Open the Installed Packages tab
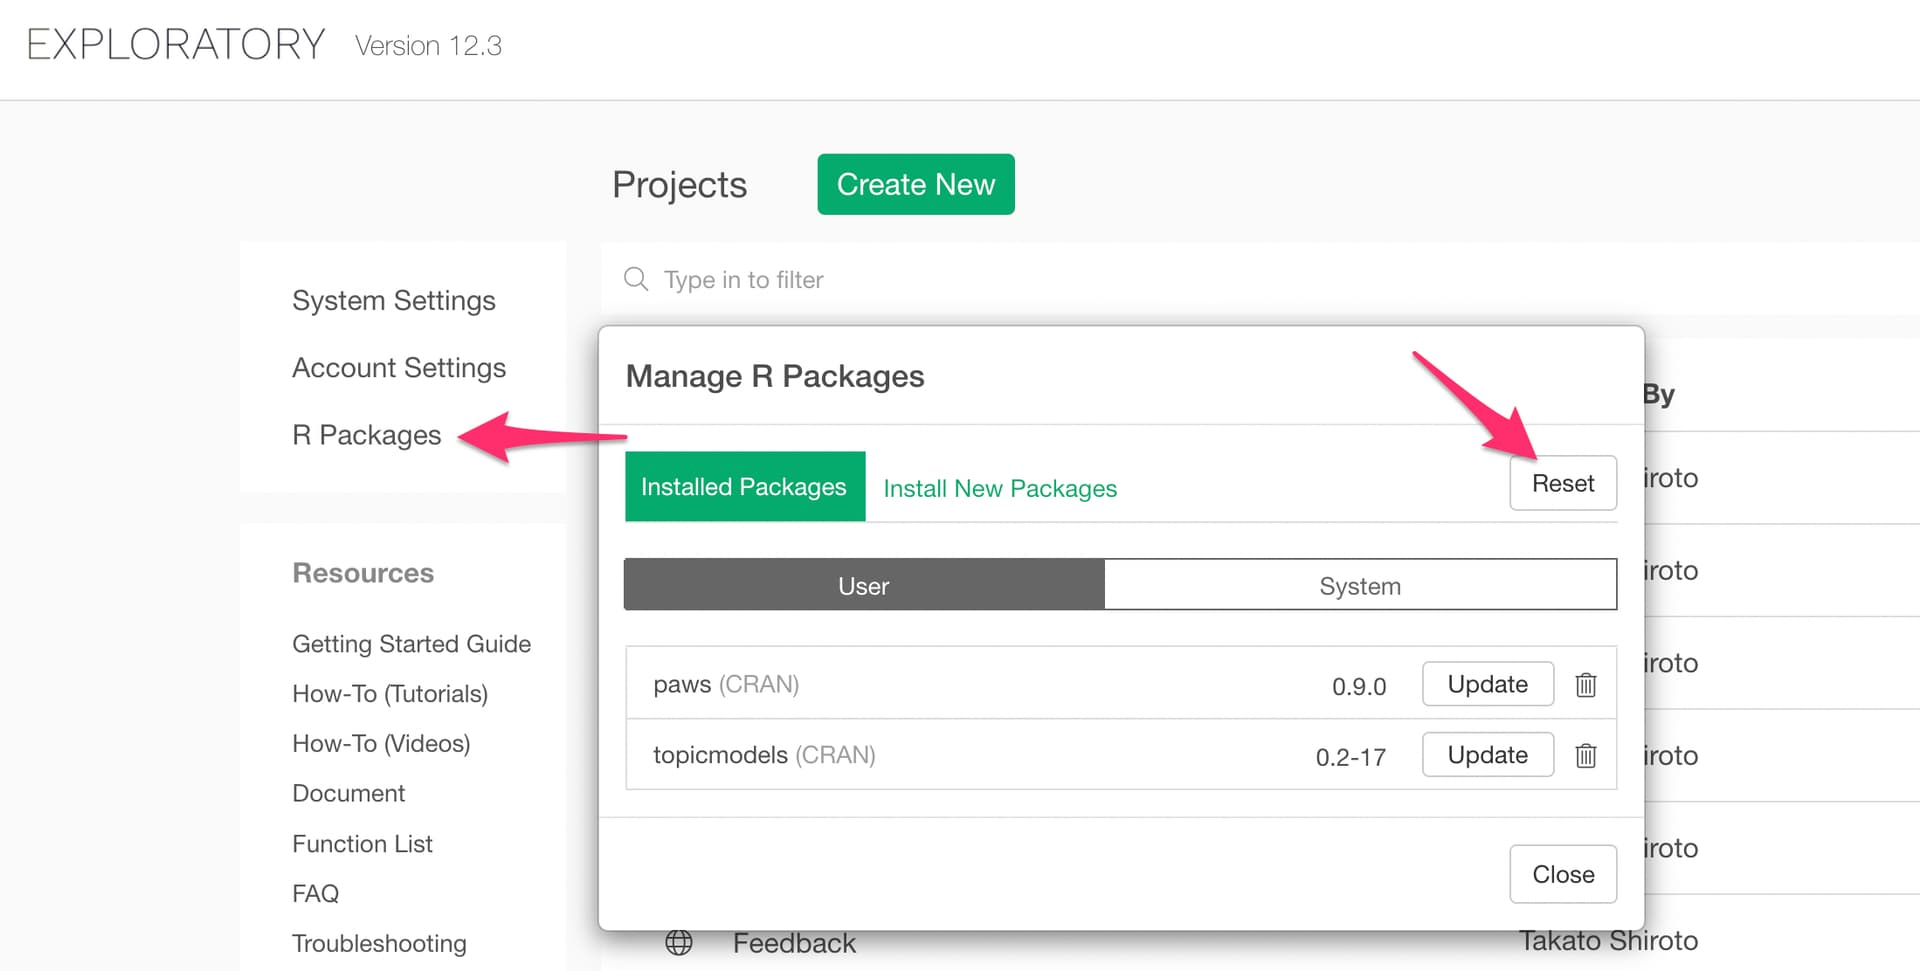Viewport: 1920px width, 971px height. [x=745, y=486]
